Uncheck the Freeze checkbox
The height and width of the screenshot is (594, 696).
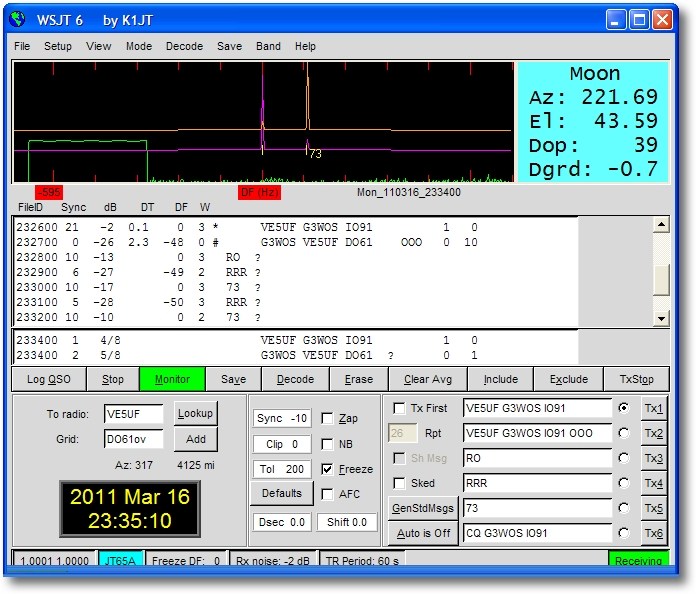(x=328, y=469)
